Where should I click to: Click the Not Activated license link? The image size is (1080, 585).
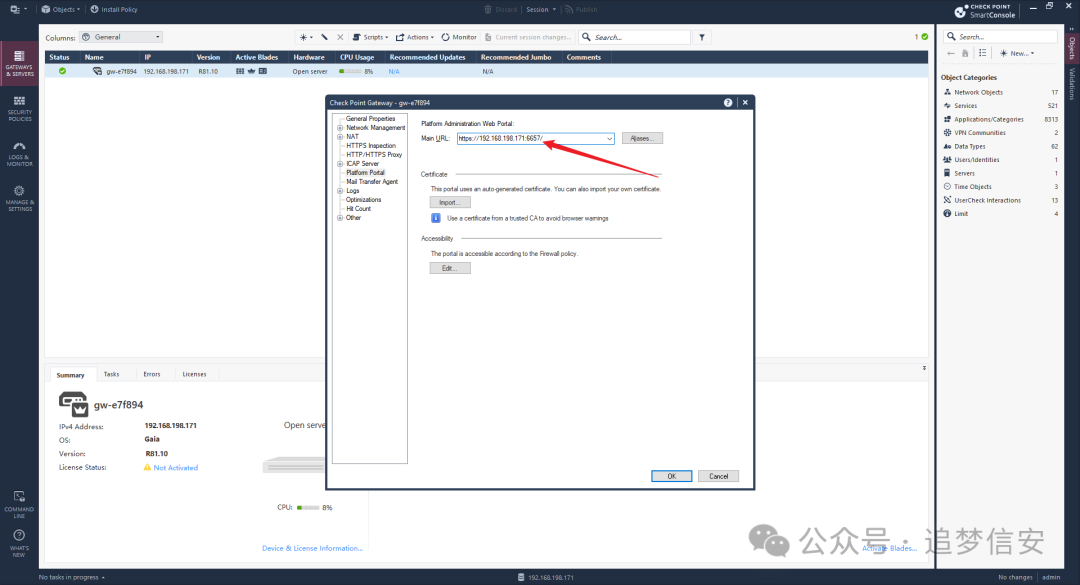tap(176, 468)
